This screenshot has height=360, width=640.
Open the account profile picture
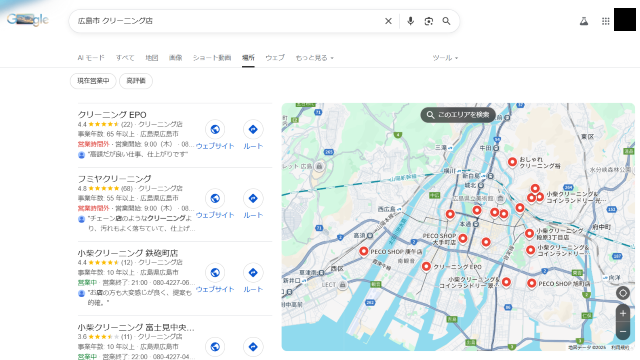pyautogui.click(x=625, y=19)
